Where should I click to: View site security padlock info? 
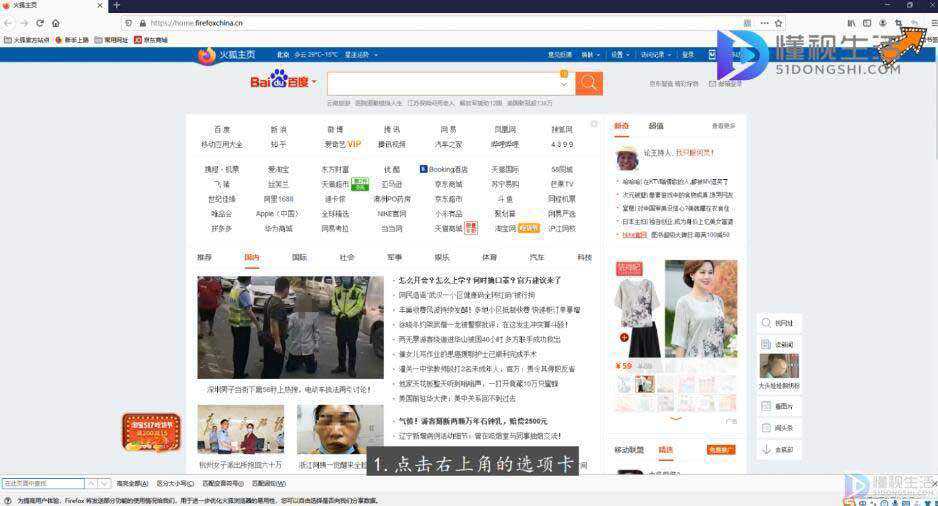(x=142, y=23)
